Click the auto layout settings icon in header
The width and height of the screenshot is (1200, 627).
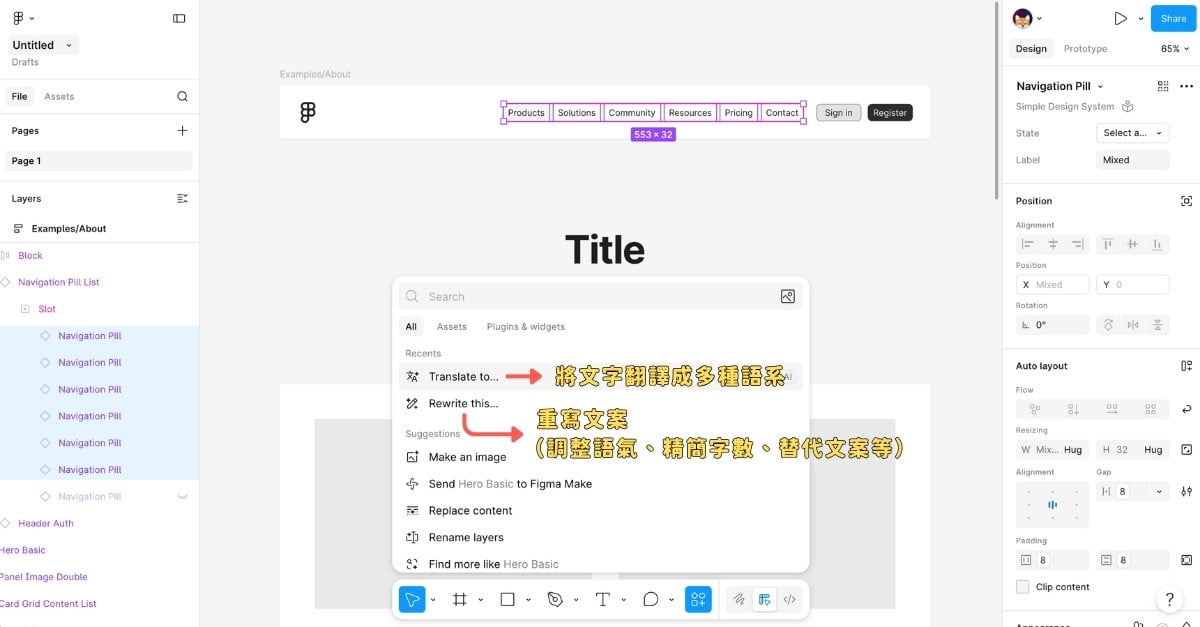1187,366
